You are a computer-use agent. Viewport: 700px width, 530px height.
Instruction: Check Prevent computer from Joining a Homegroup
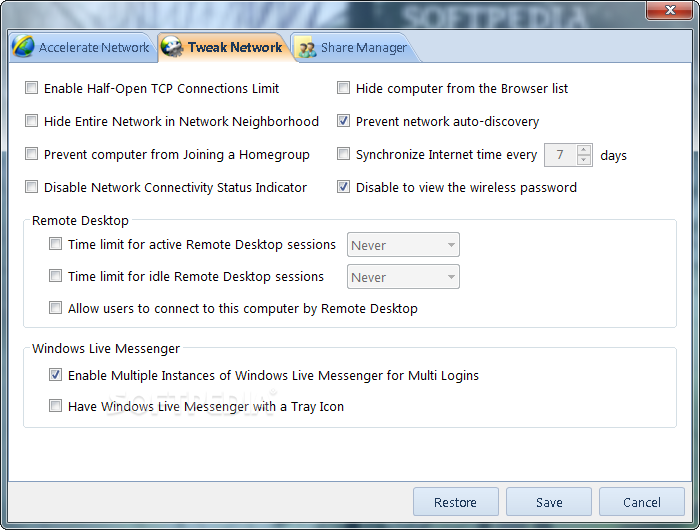31,154
